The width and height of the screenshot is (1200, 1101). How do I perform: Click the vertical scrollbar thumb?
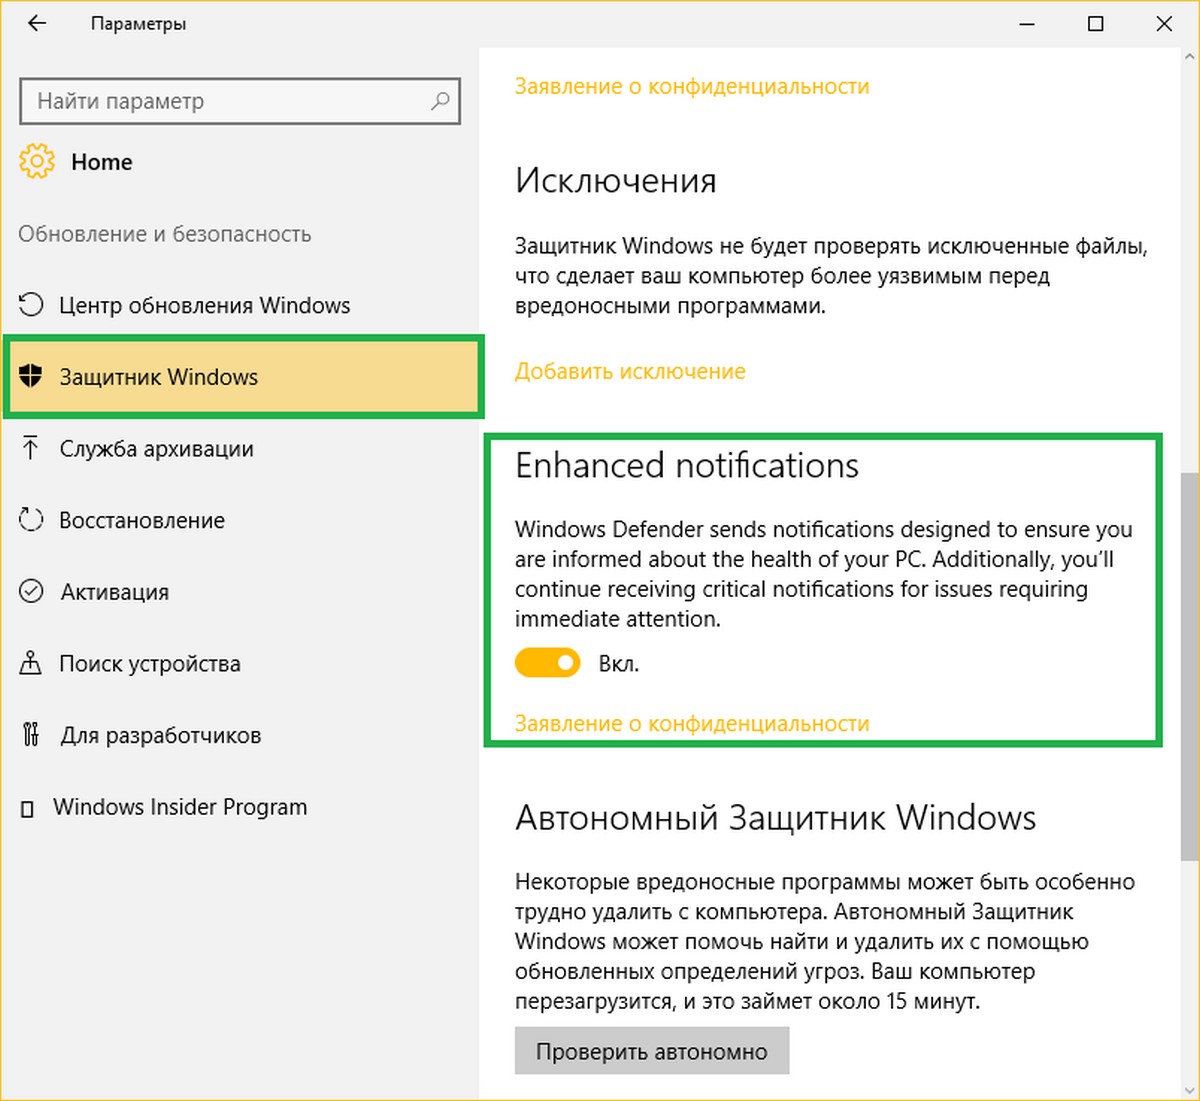pos(1189,665)
